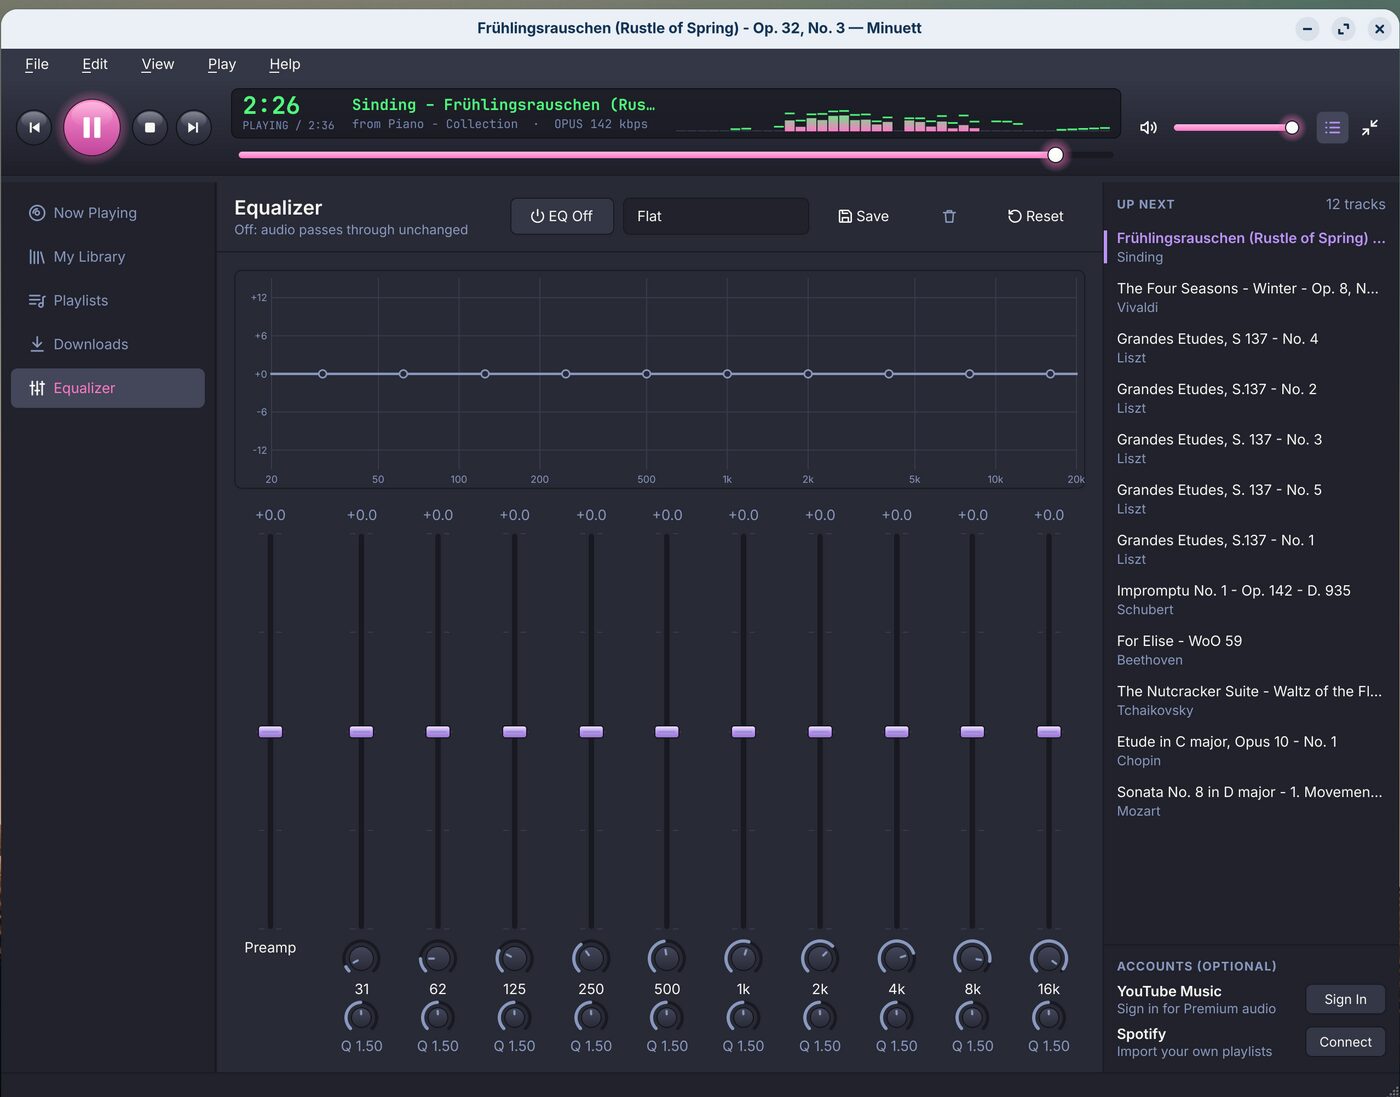1400x1097 pixels.
Task: Select Equalizer in the sidebar
Action: pos(108,388)
